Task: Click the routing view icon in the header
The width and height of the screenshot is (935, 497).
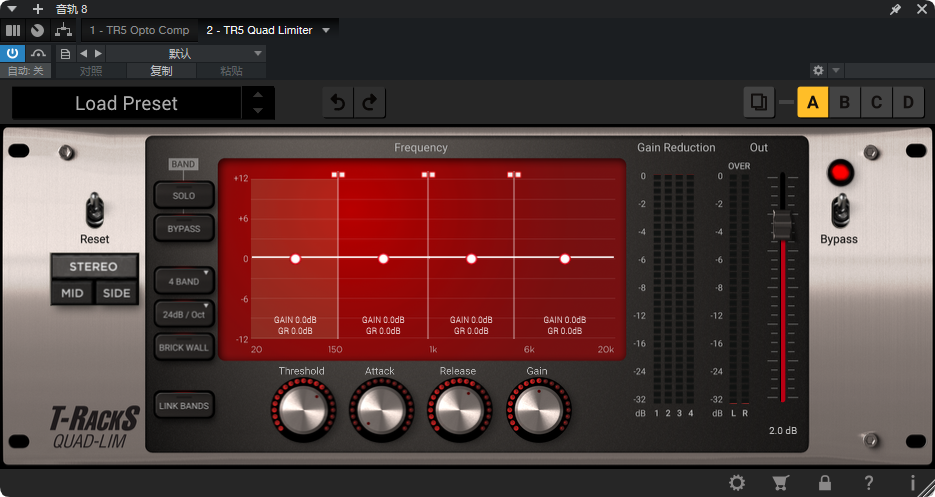Action: pos(63,30)
